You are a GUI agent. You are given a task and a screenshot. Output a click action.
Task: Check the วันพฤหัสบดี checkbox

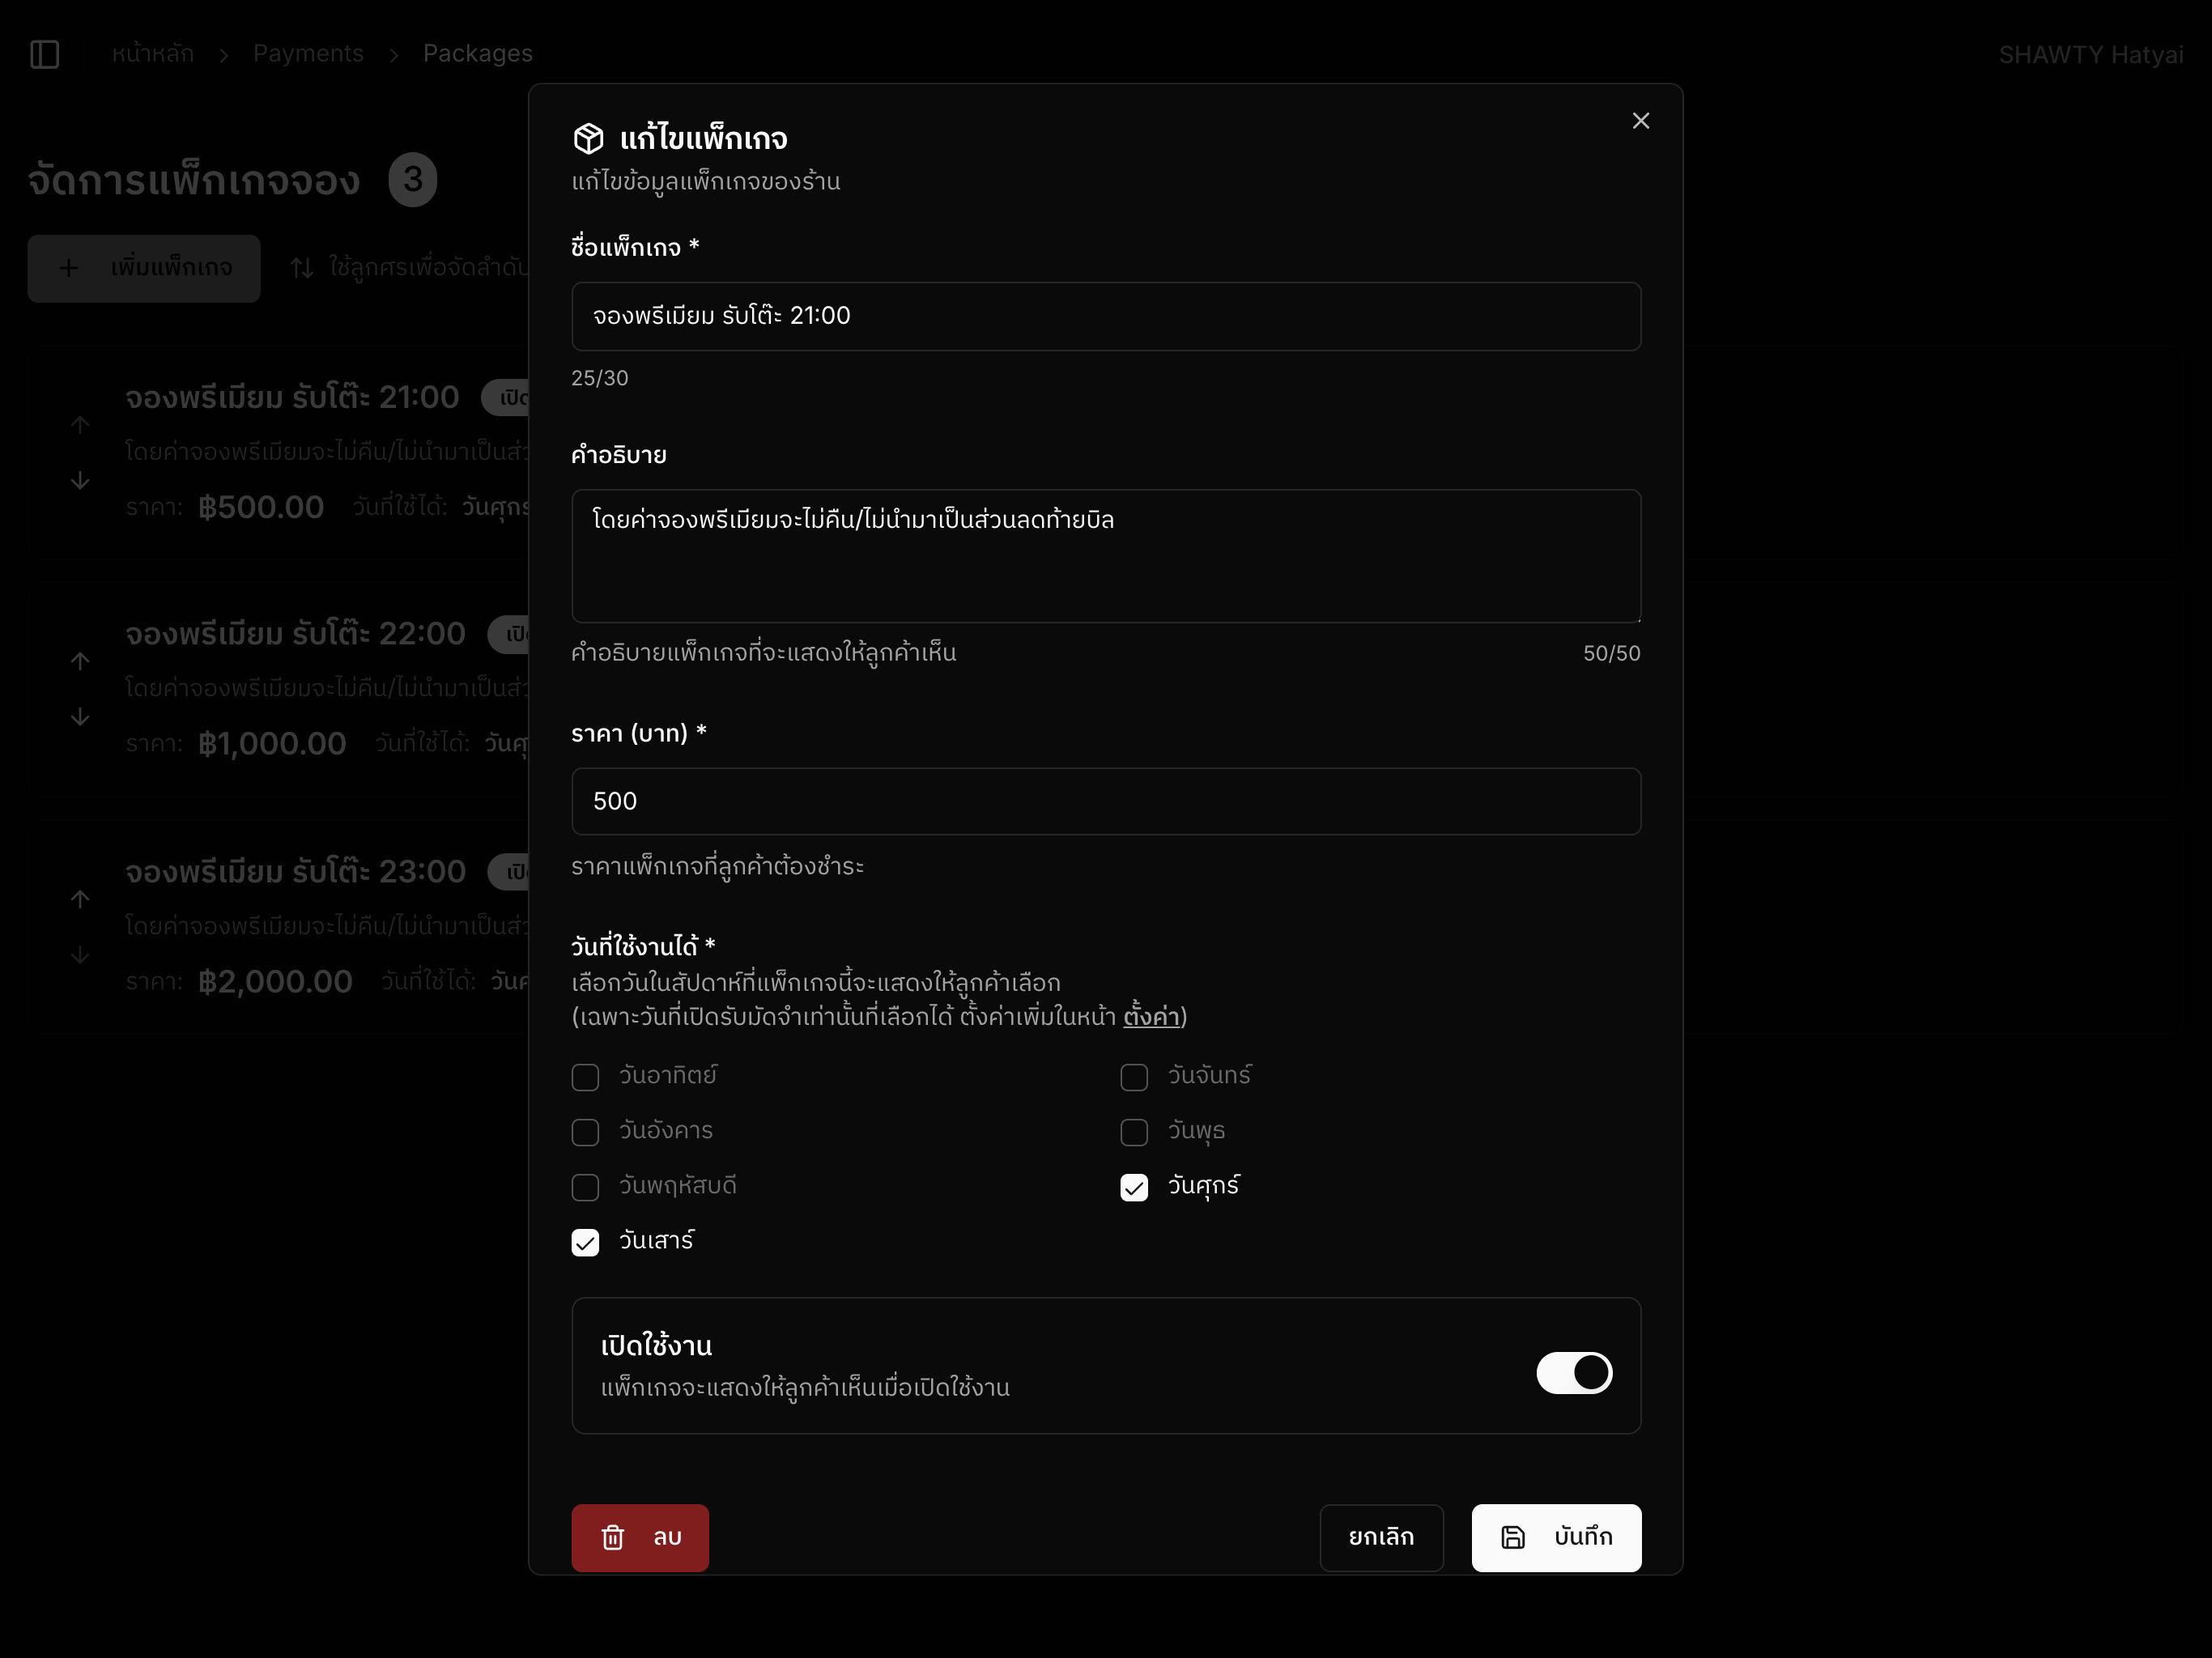point(585,1187)
